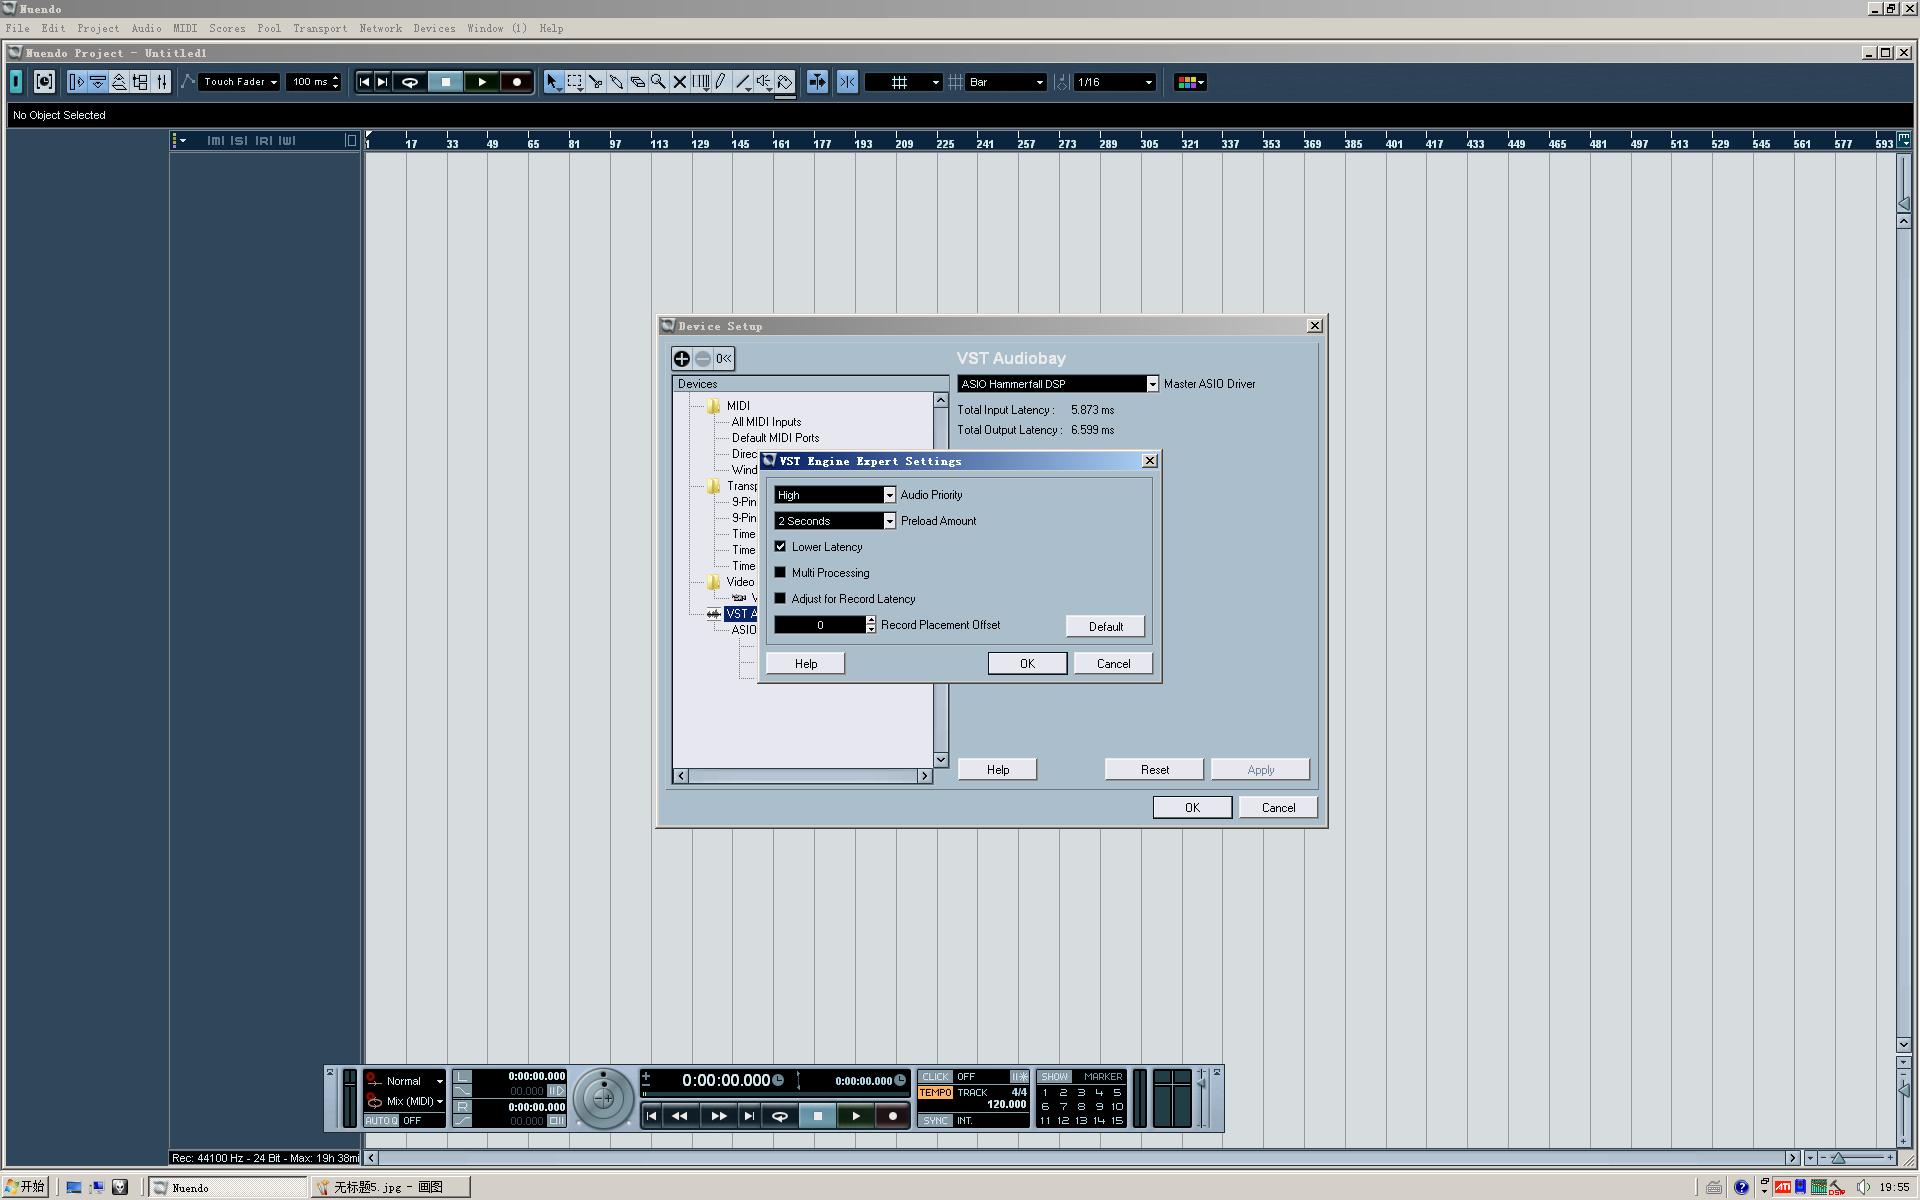Open the Pool menu
This screenshot has height=1200, width=1920.
pyautogui.click(x=269, y=28)
